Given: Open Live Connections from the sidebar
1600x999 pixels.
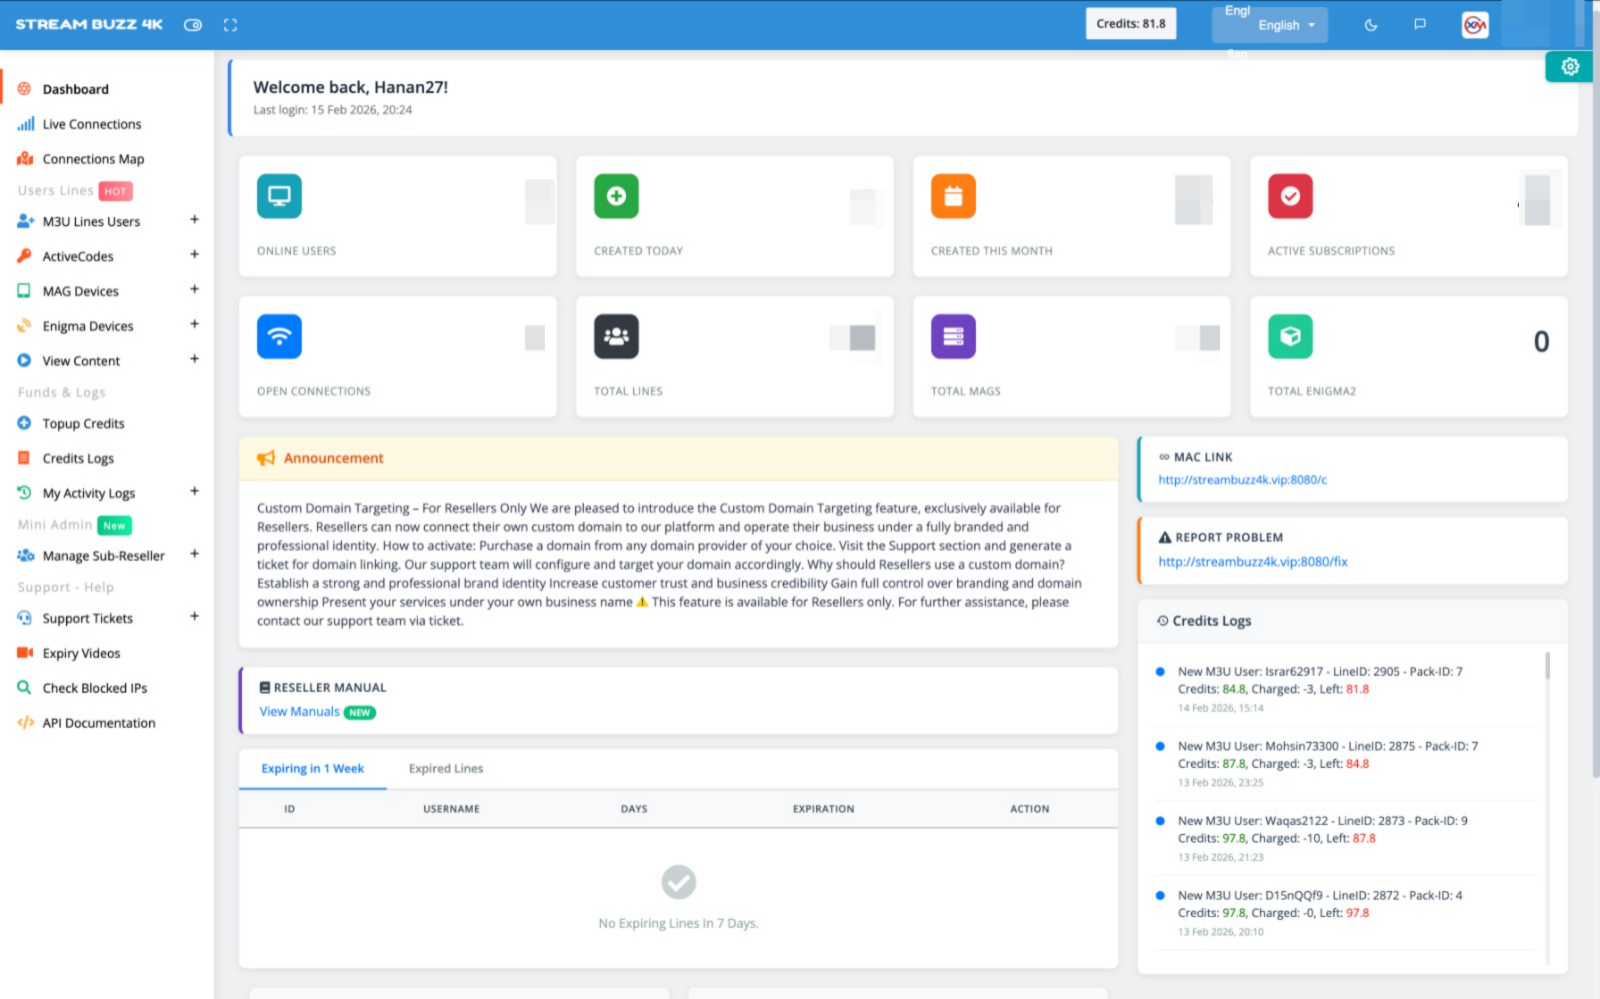Looking at the screenshot, I should pos(91,124).
